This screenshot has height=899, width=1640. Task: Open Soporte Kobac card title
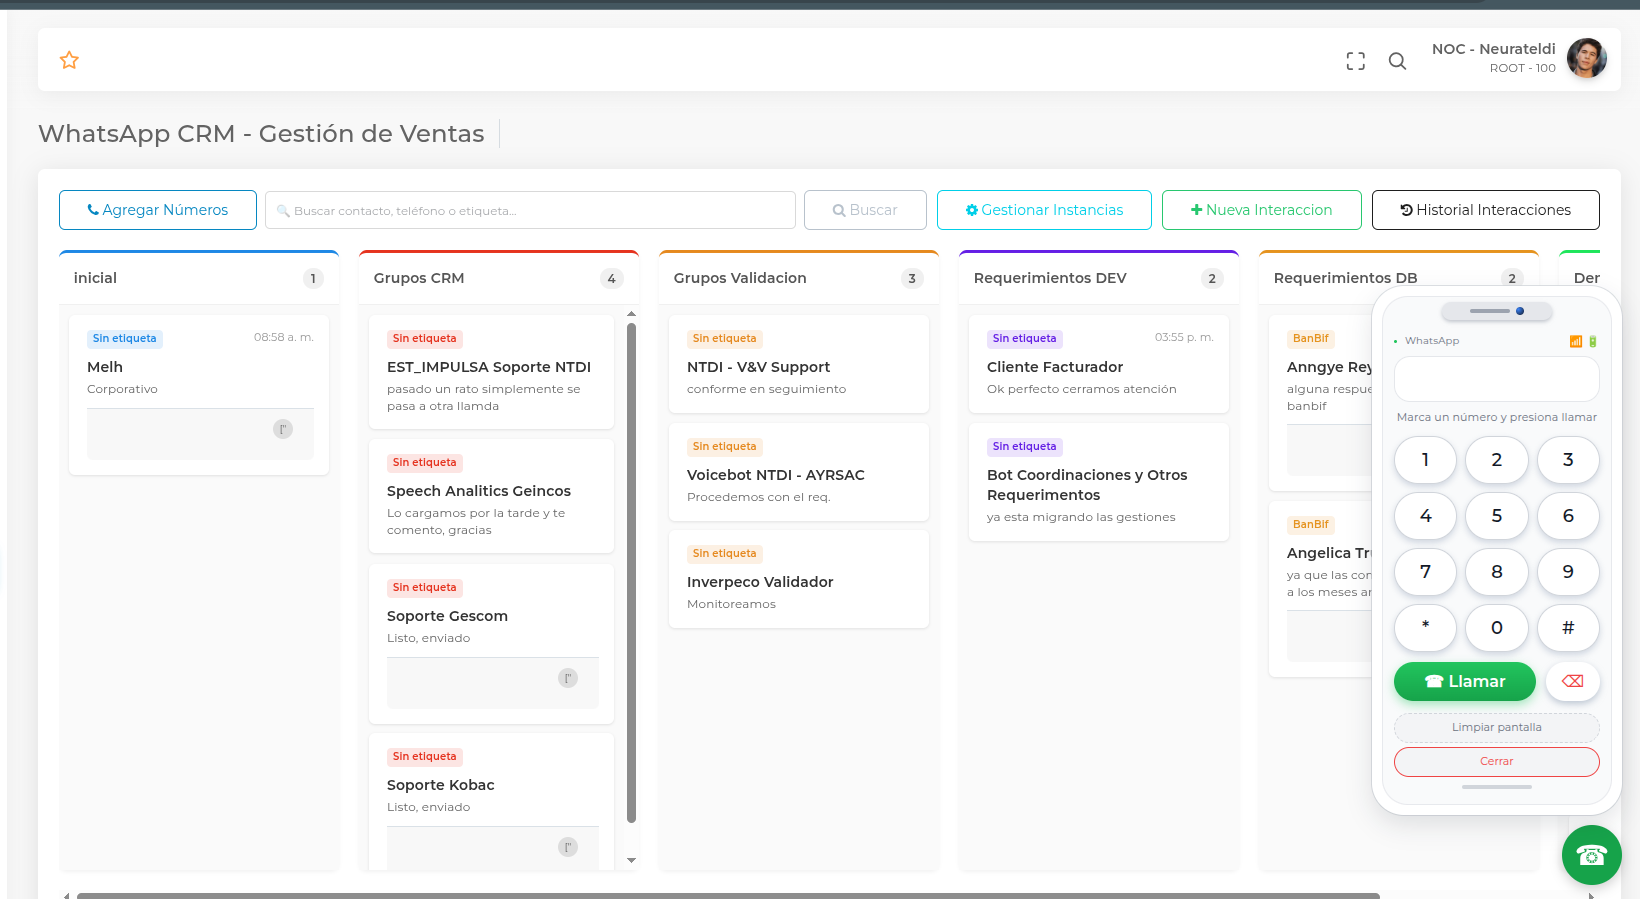[x=441, y=785]
